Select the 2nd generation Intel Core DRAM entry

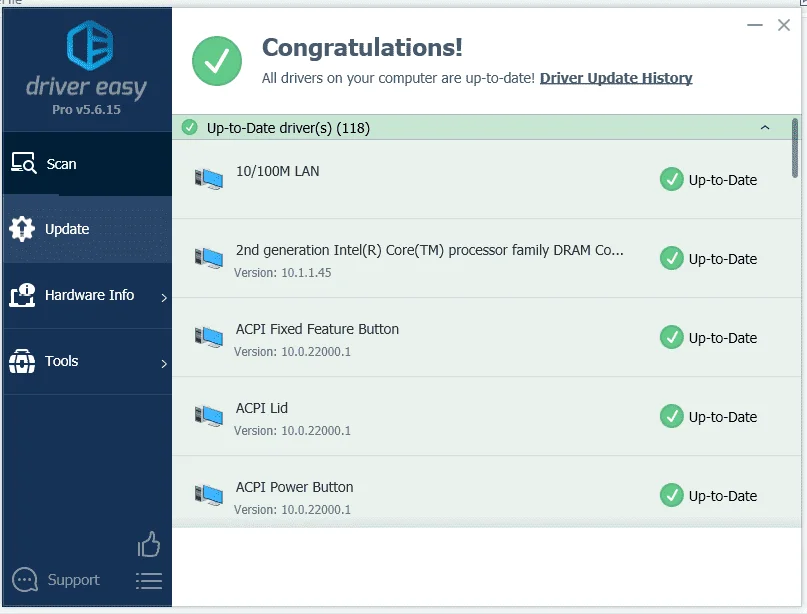coord(429,250)
